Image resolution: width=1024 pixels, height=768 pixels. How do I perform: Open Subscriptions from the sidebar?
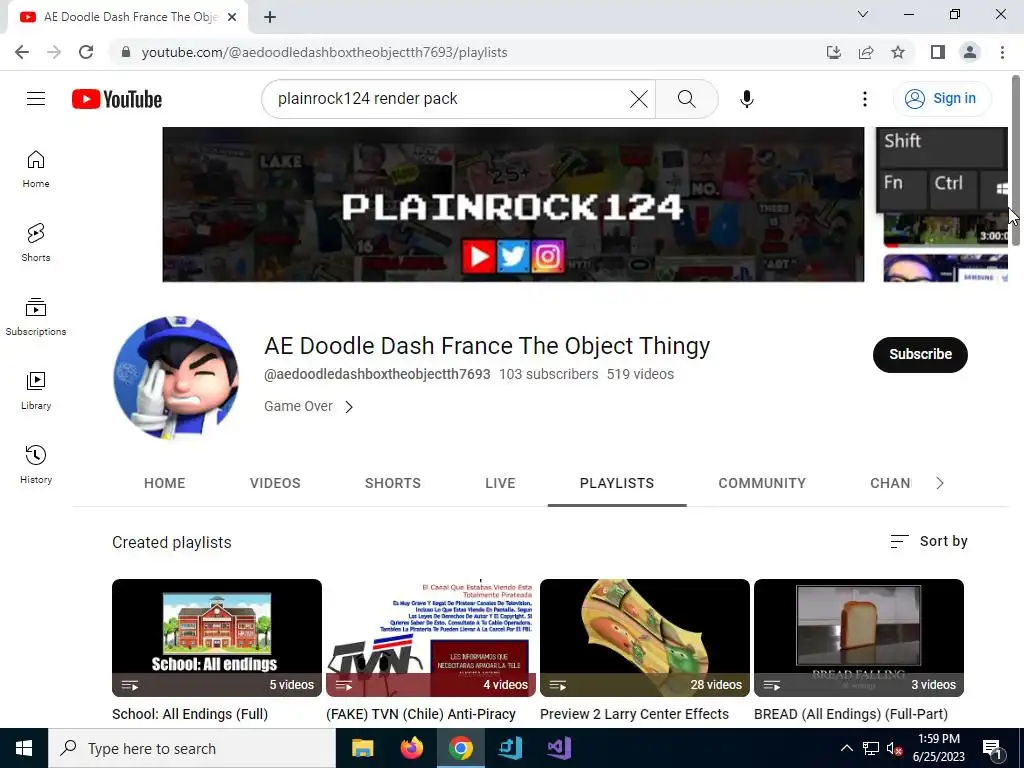click(x=36, y=317)
